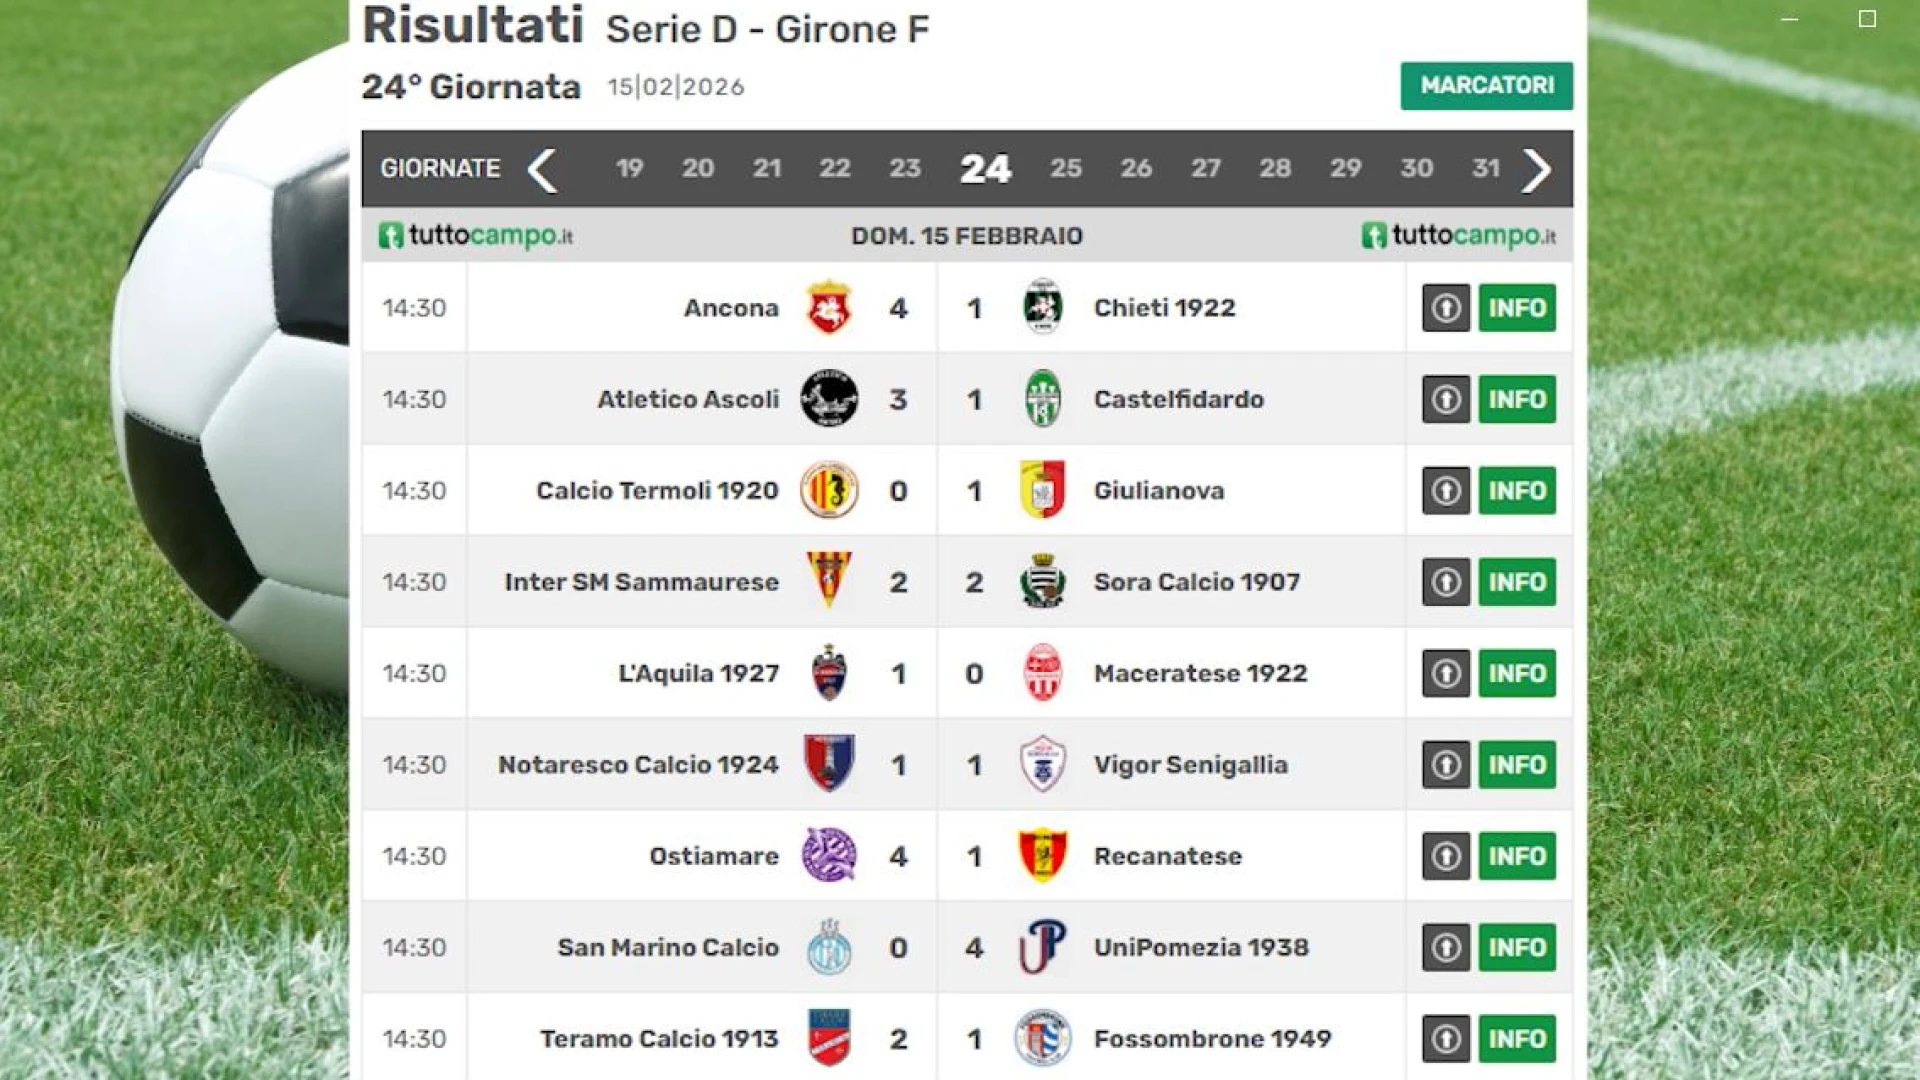Screen dimensions: 1920x1080
Task: Click the Ostiamare club crest
Action: [828, 856]
